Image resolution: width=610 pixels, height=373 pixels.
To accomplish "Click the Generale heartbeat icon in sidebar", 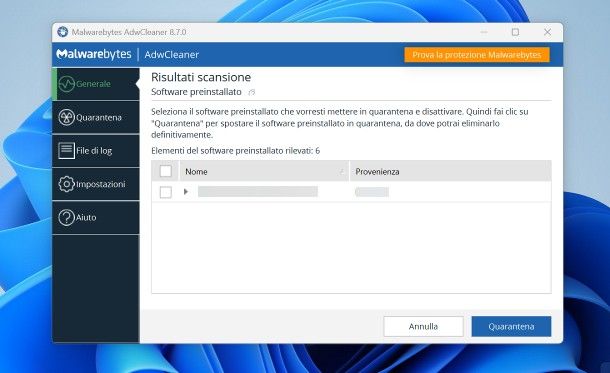I will (x=67, y=84).
